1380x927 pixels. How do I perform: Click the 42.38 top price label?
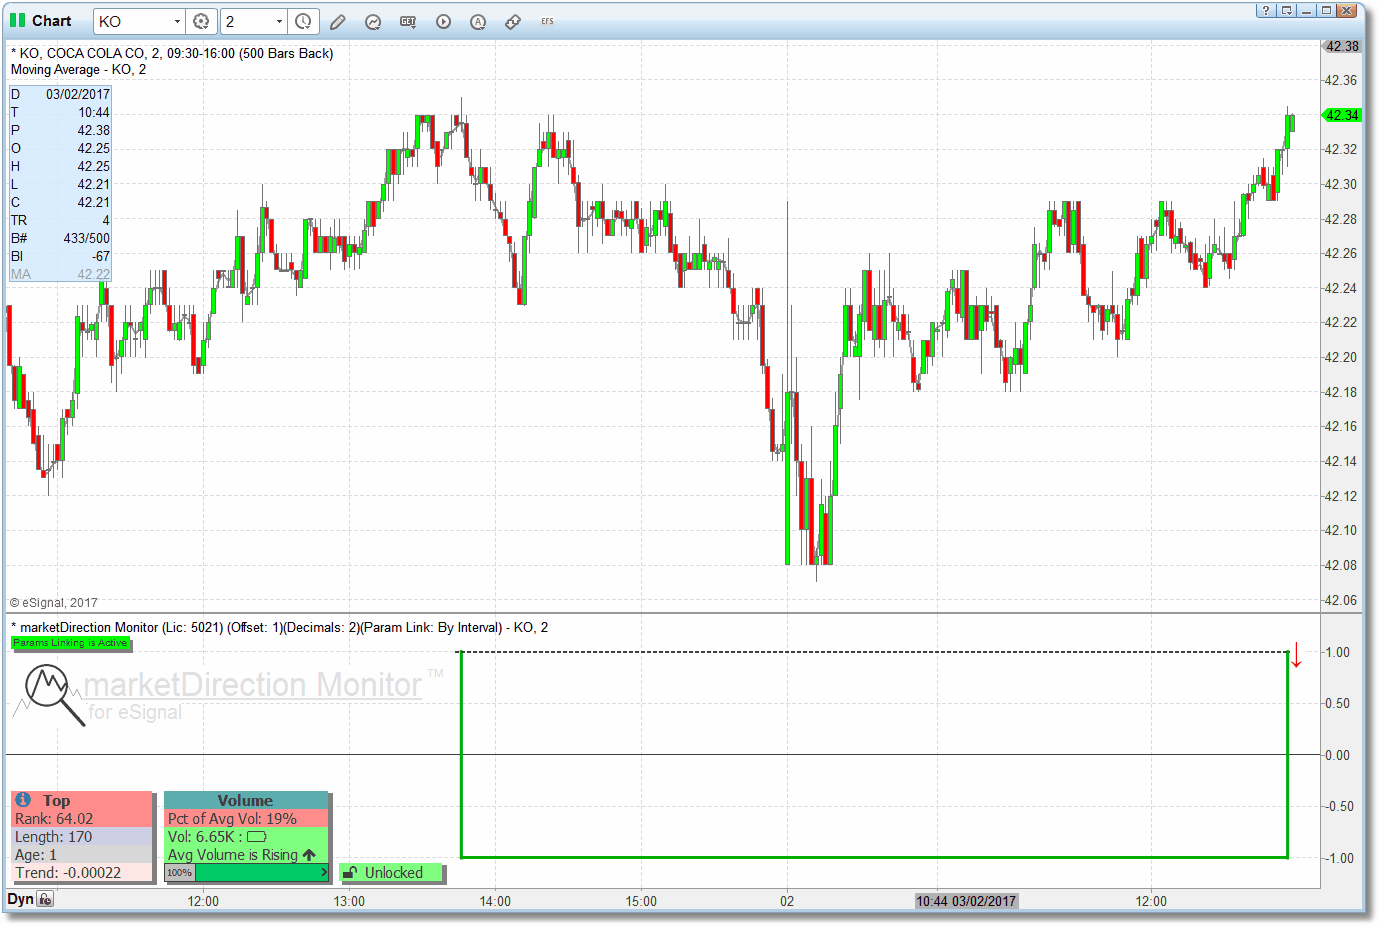(1342, 46)
